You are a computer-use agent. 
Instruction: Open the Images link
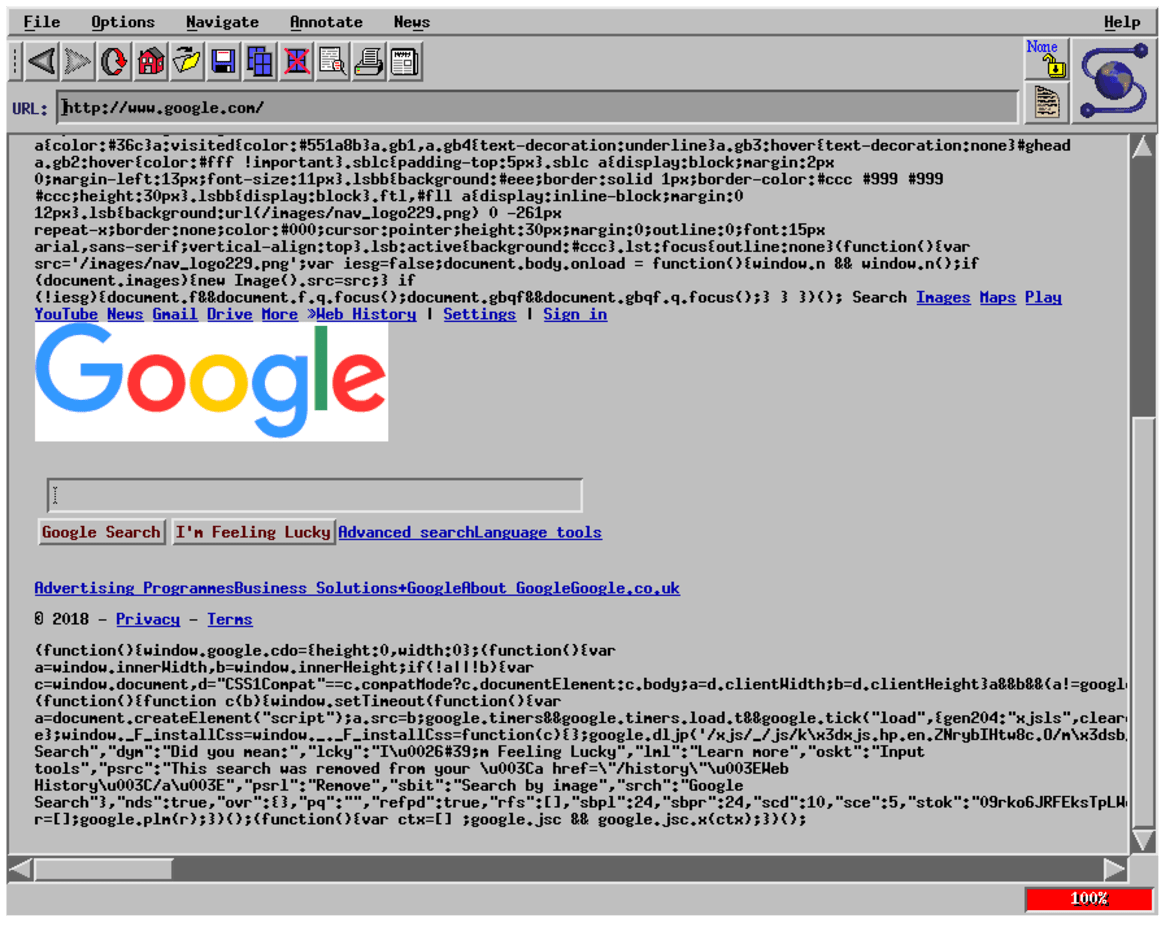[943, 298]
